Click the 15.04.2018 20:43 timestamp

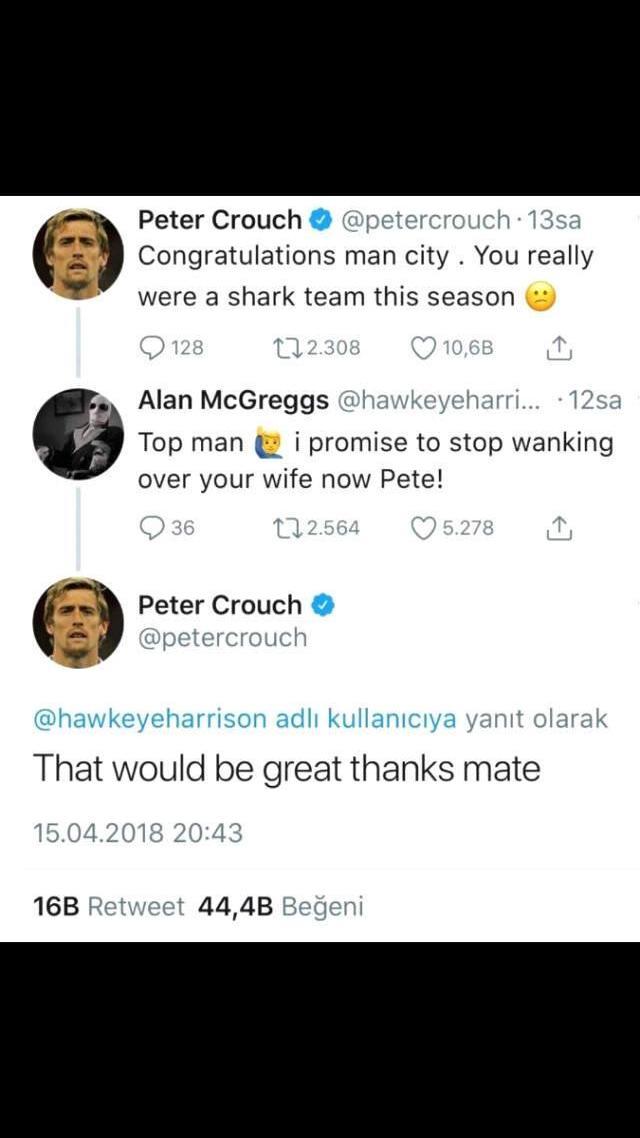pos(137,832)
